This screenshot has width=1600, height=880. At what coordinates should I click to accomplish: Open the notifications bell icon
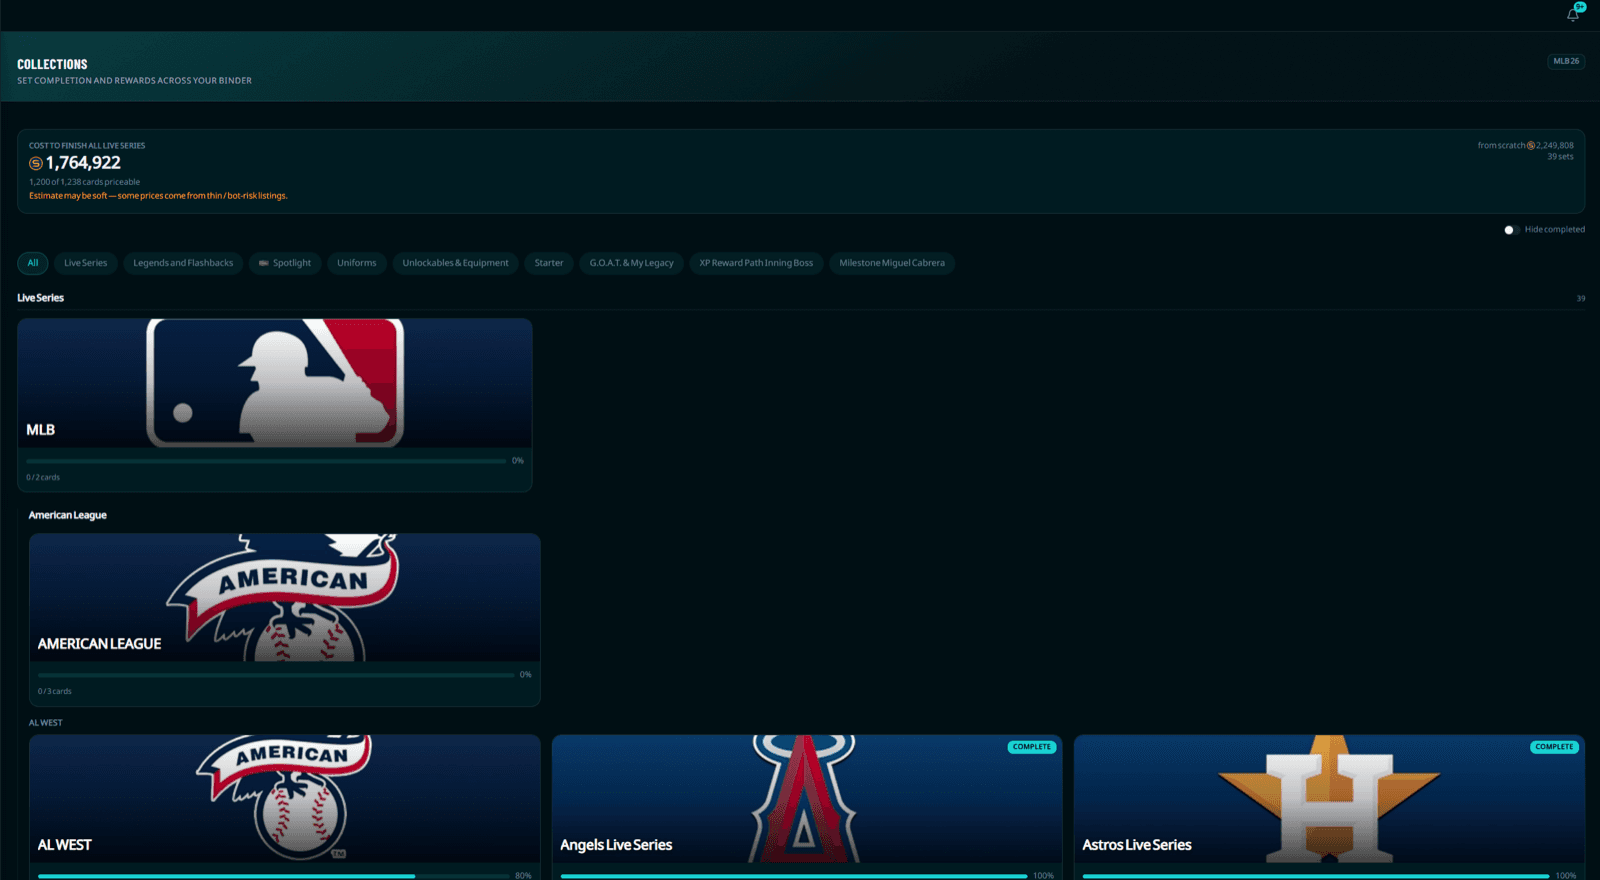pos(1573,14)
